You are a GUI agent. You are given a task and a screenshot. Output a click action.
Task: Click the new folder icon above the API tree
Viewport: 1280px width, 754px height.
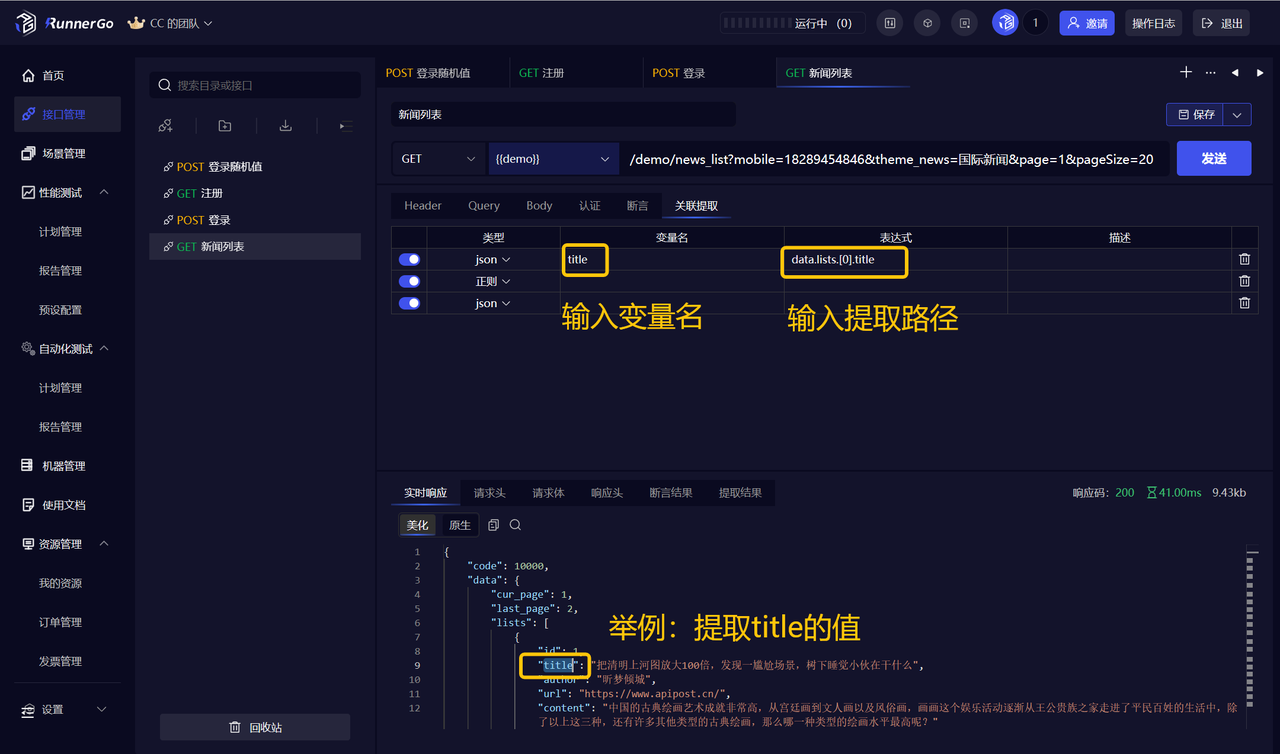224,125
